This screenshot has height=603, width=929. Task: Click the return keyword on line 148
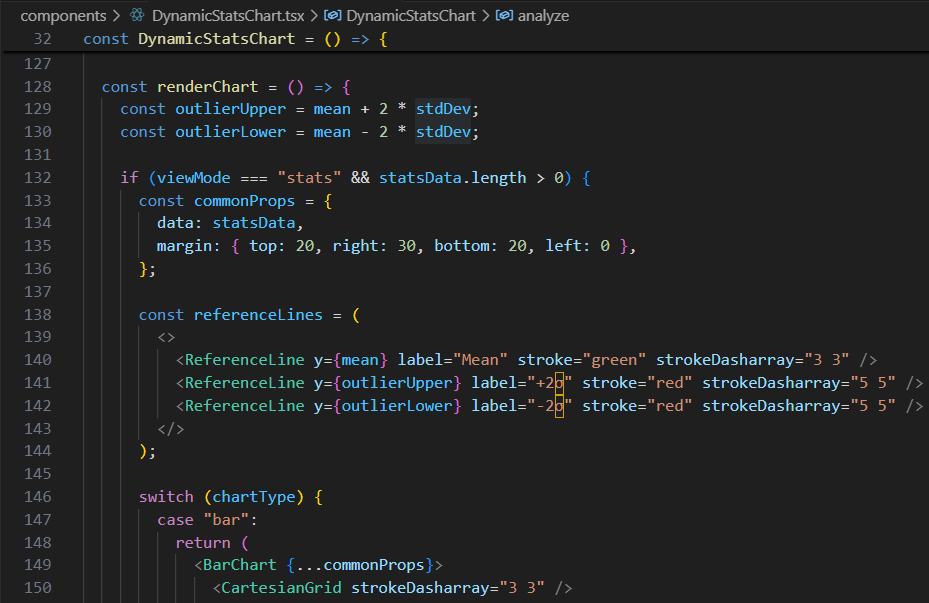[203, 543]
